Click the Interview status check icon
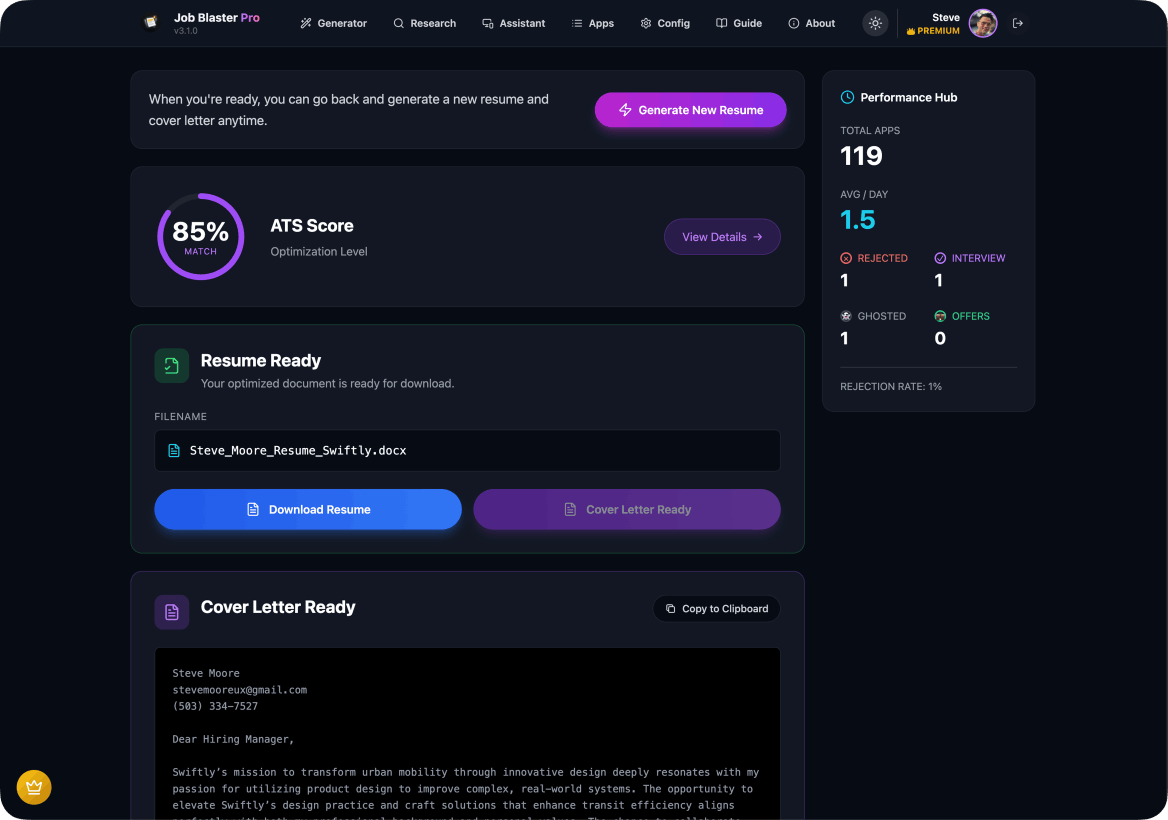 [x=940, y=258]
